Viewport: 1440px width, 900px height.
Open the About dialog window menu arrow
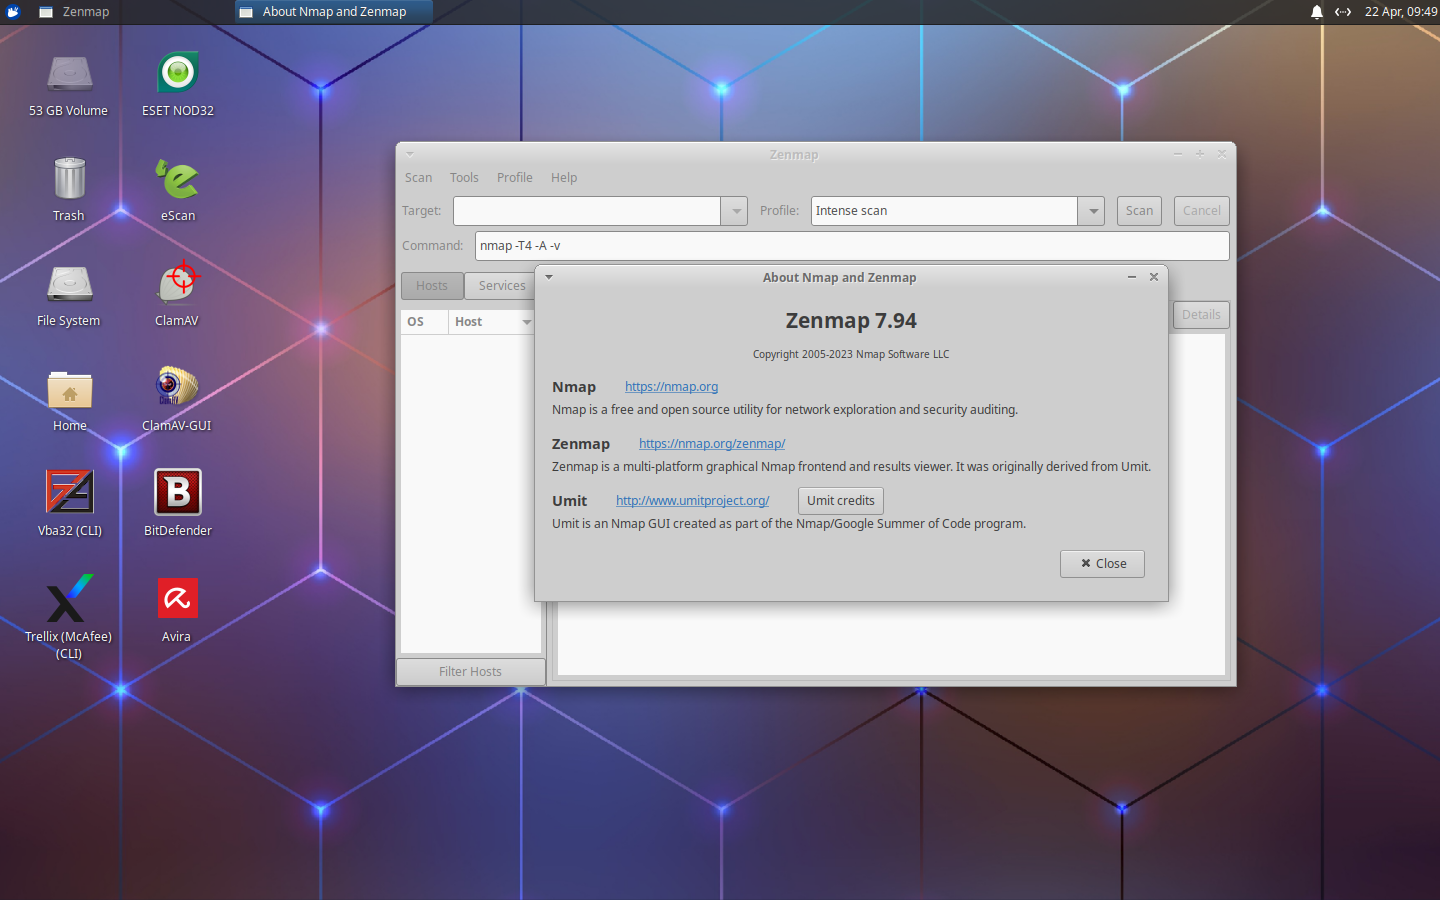pyautogui.click(x=549, y=277)
